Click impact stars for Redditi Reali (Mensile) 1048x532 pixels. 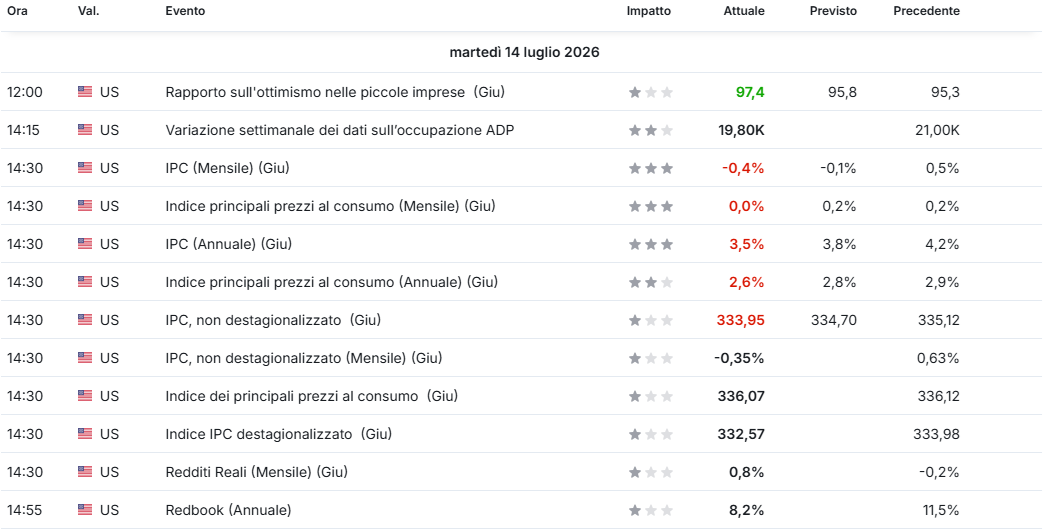pos(651,473)
